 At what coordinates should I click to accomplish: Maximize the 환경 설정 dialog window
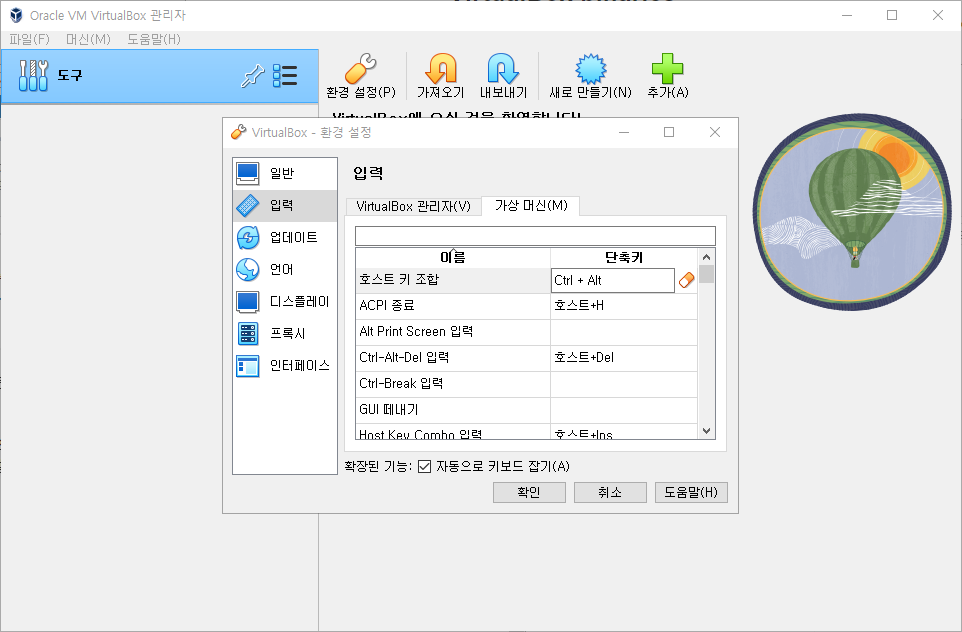[669, 133]
